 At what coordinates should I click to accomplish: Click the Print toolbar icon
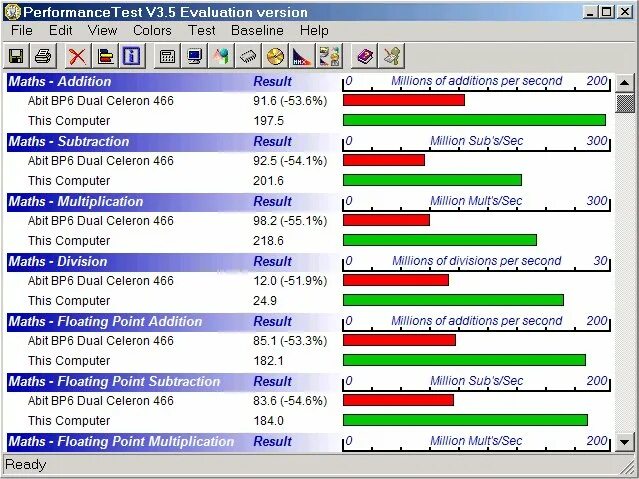[43, 56]
